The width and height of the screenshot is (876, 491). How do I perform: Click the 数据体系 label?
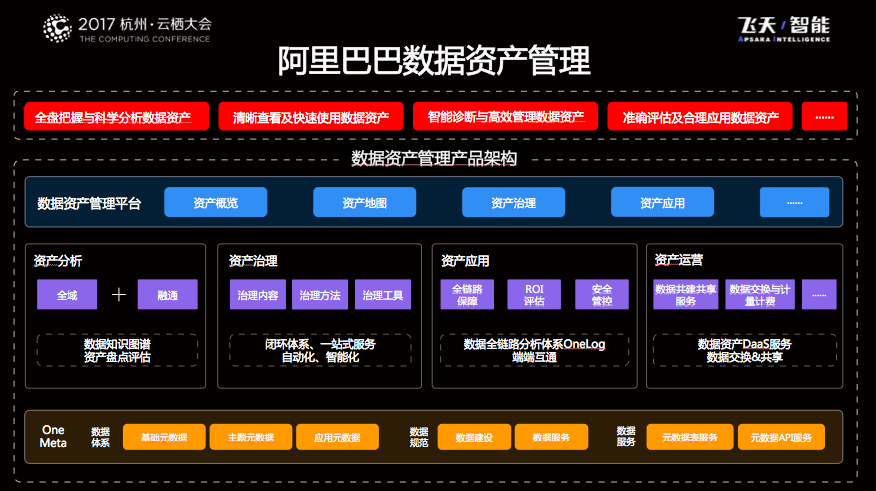click(x=101, y=437)
